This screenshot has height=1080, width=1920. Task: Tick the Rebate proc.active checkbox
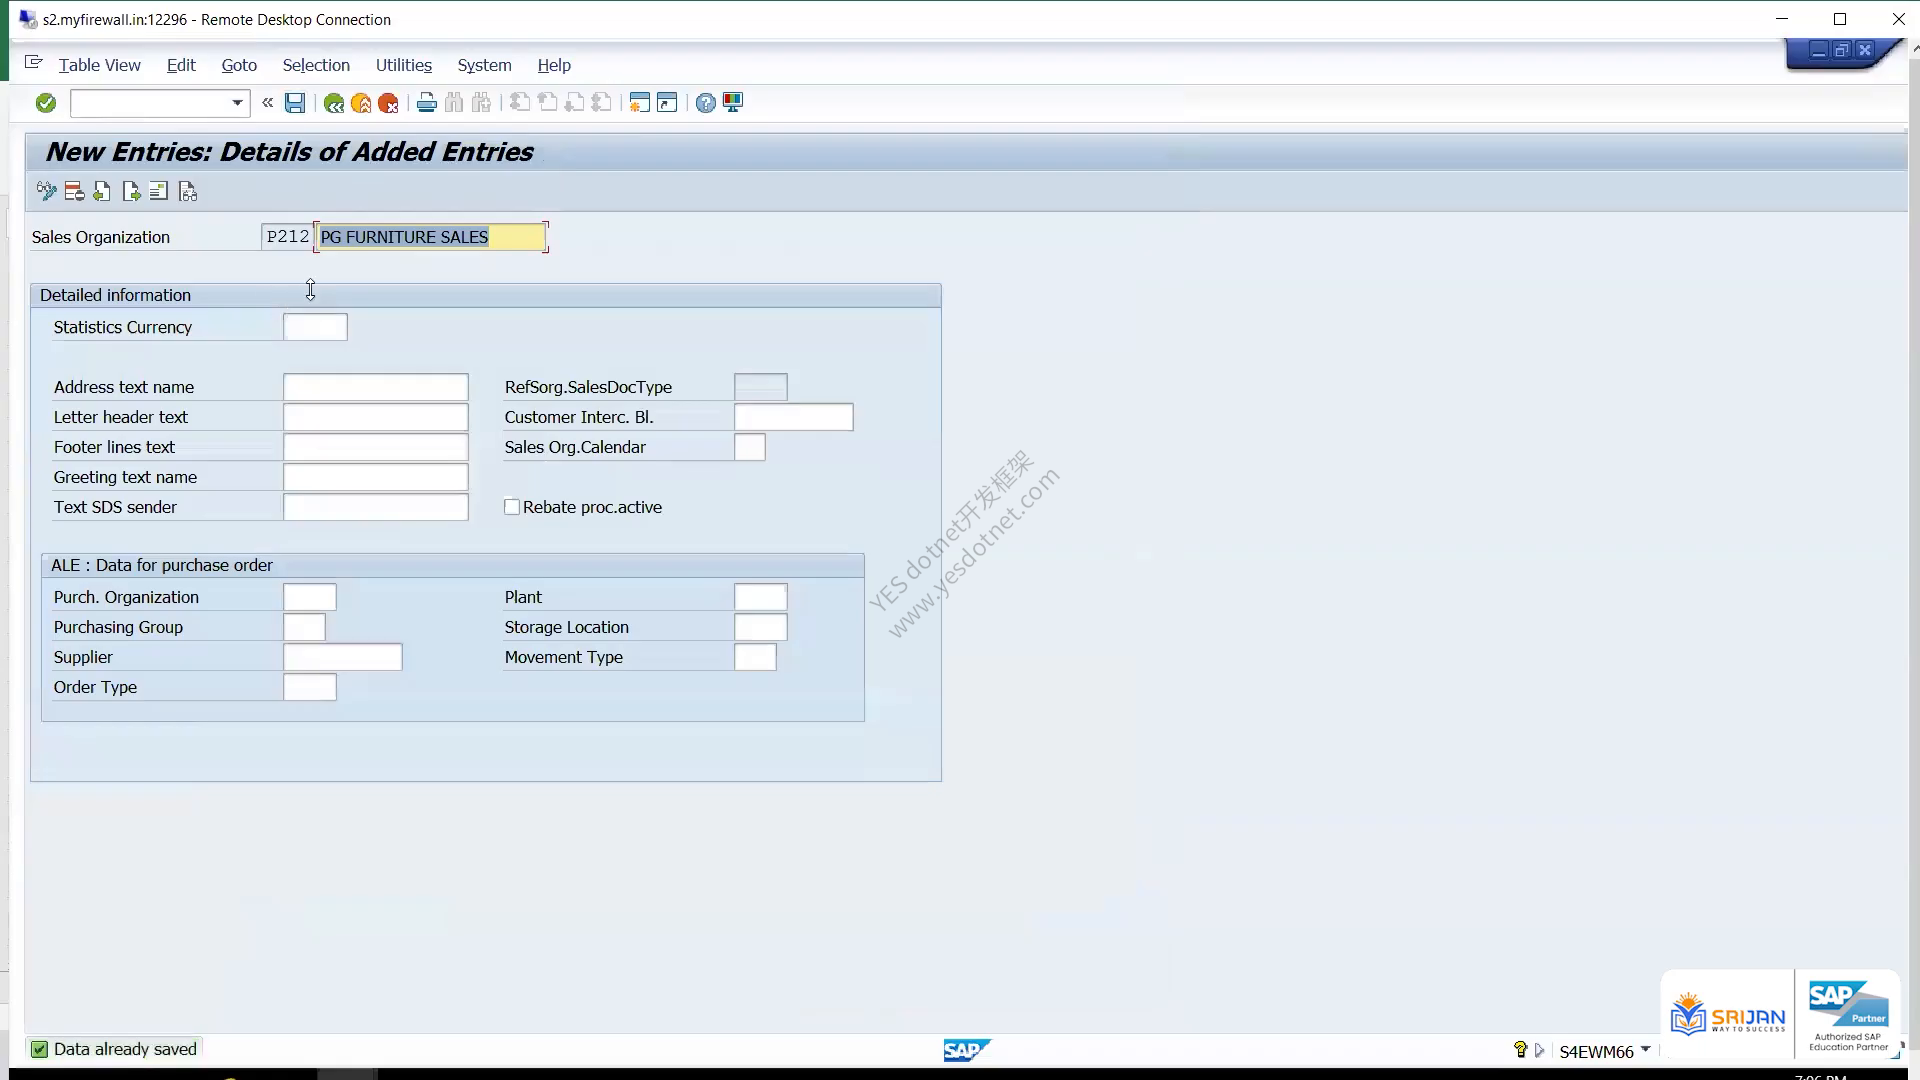[x=512, y=507]
